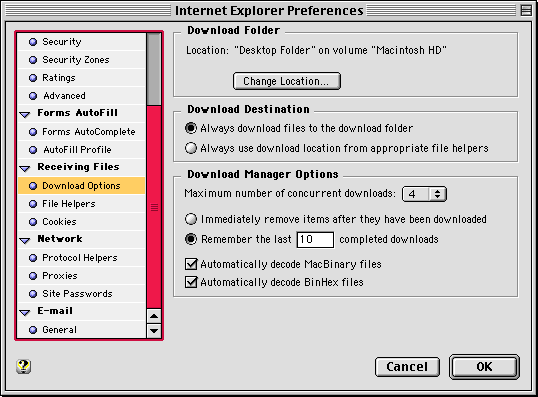The height and width of the screenshot is (397, 538).
Task: Select File Helpers in category list
Action: 82,204
